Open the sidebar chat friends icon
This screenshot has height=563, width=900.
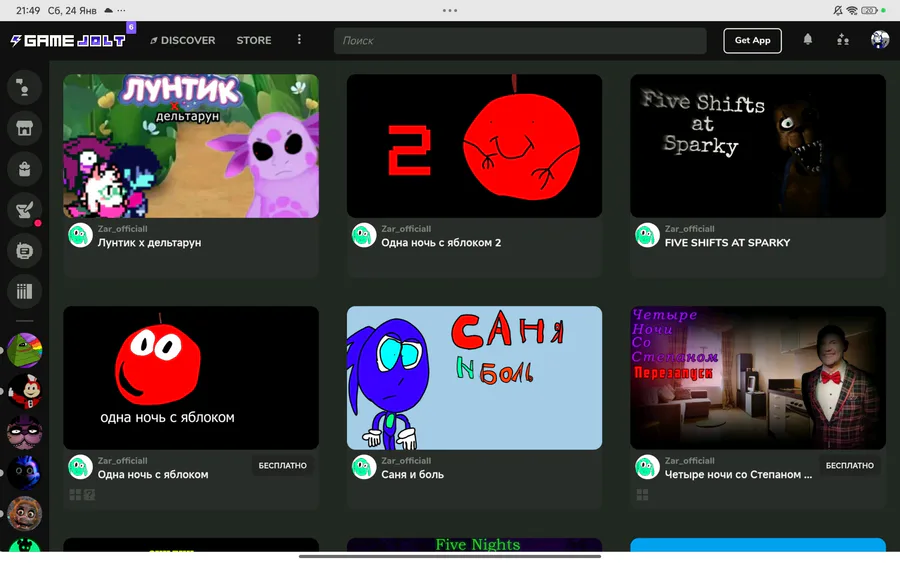click(x=24, y=87)
